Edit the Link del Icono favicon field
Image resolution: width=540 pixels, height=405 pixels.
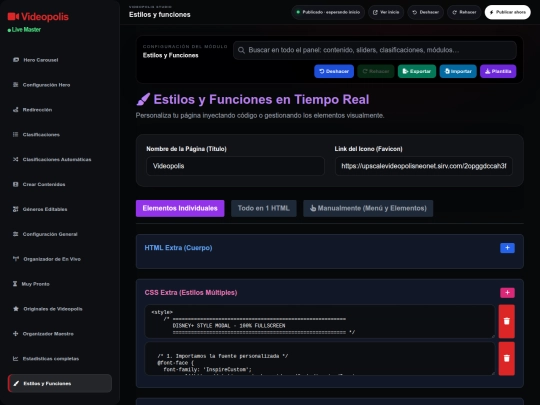(424, 166)
